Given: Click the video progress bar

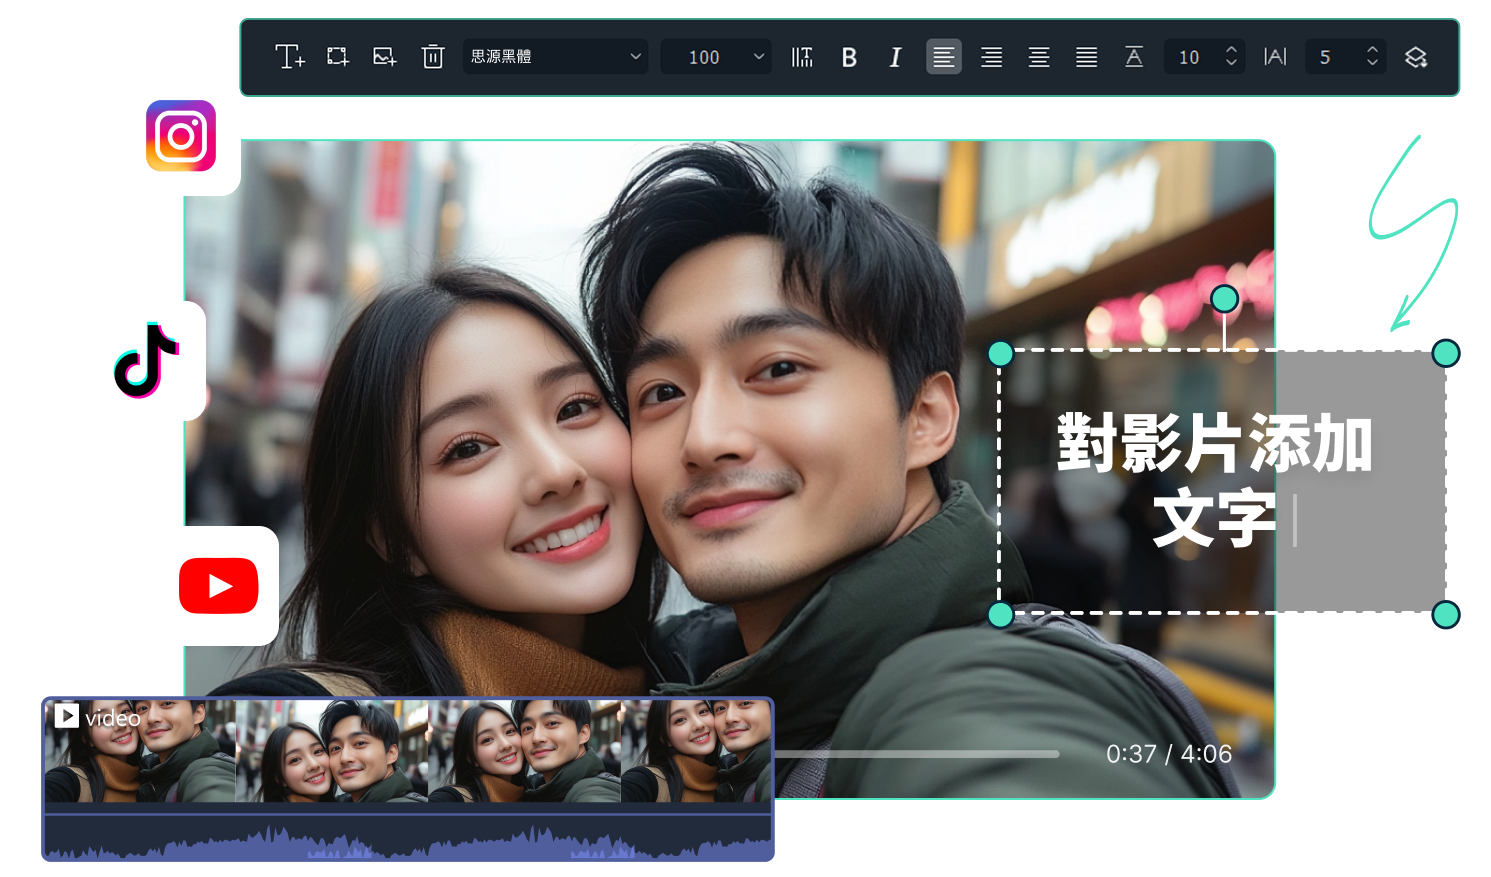Looking at the screenshot, I should click(916, 754).
